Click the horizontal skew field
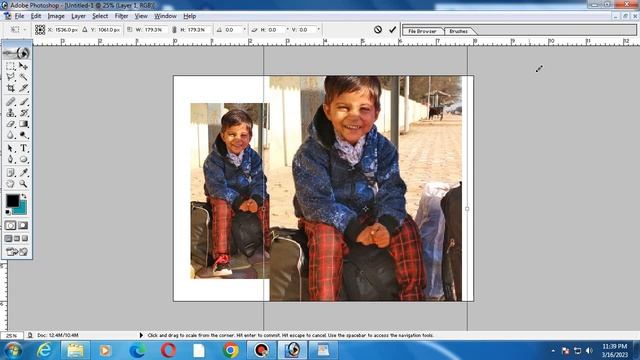The height and width of the screenshot is (360, 640). click(x=276, y=29)
